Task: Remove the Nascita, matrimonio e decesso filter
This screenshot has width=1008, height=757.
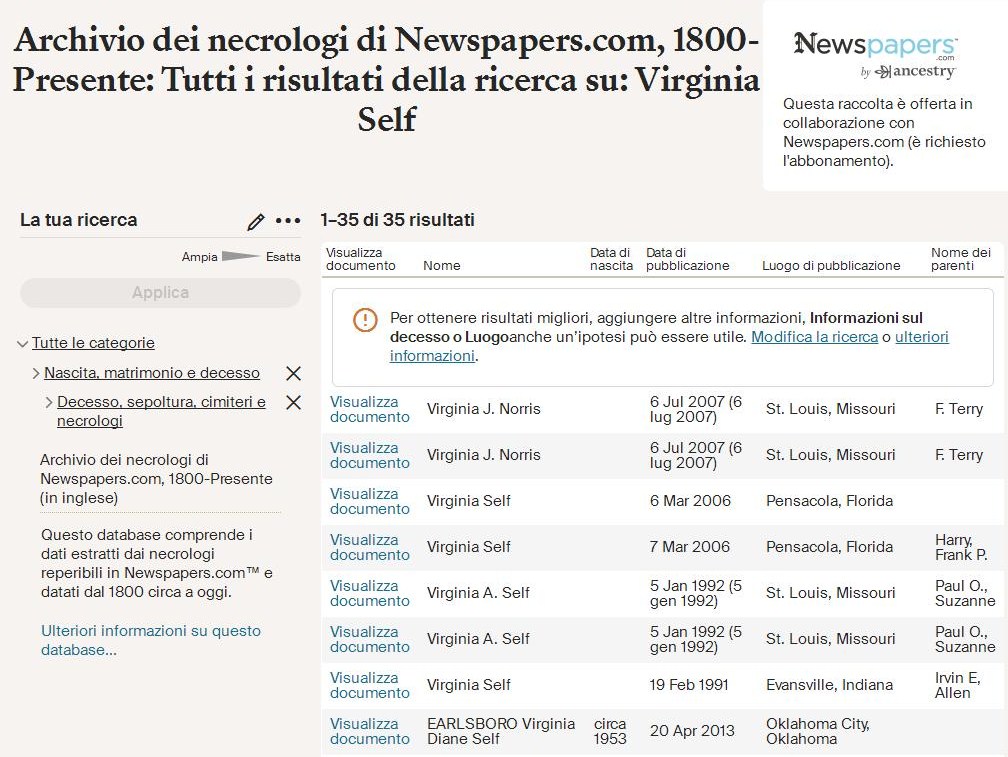Action: tap(293, 373)
